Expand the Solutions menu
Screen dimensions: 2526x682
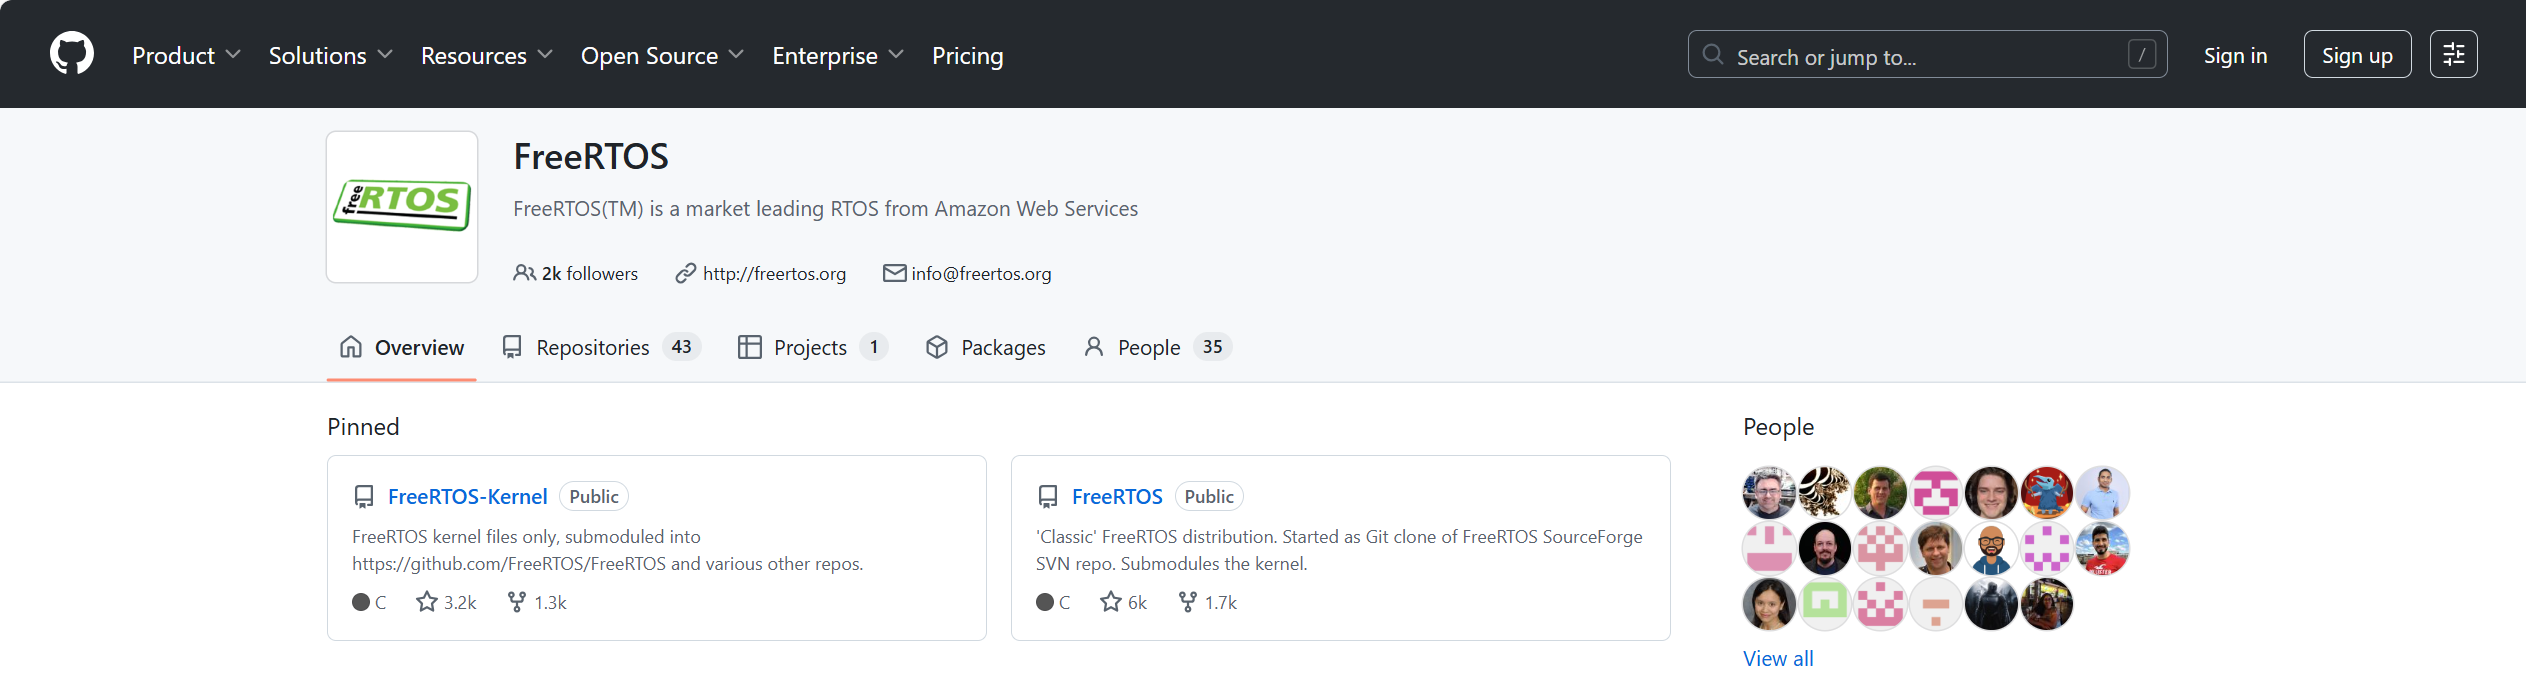(330, 56)
